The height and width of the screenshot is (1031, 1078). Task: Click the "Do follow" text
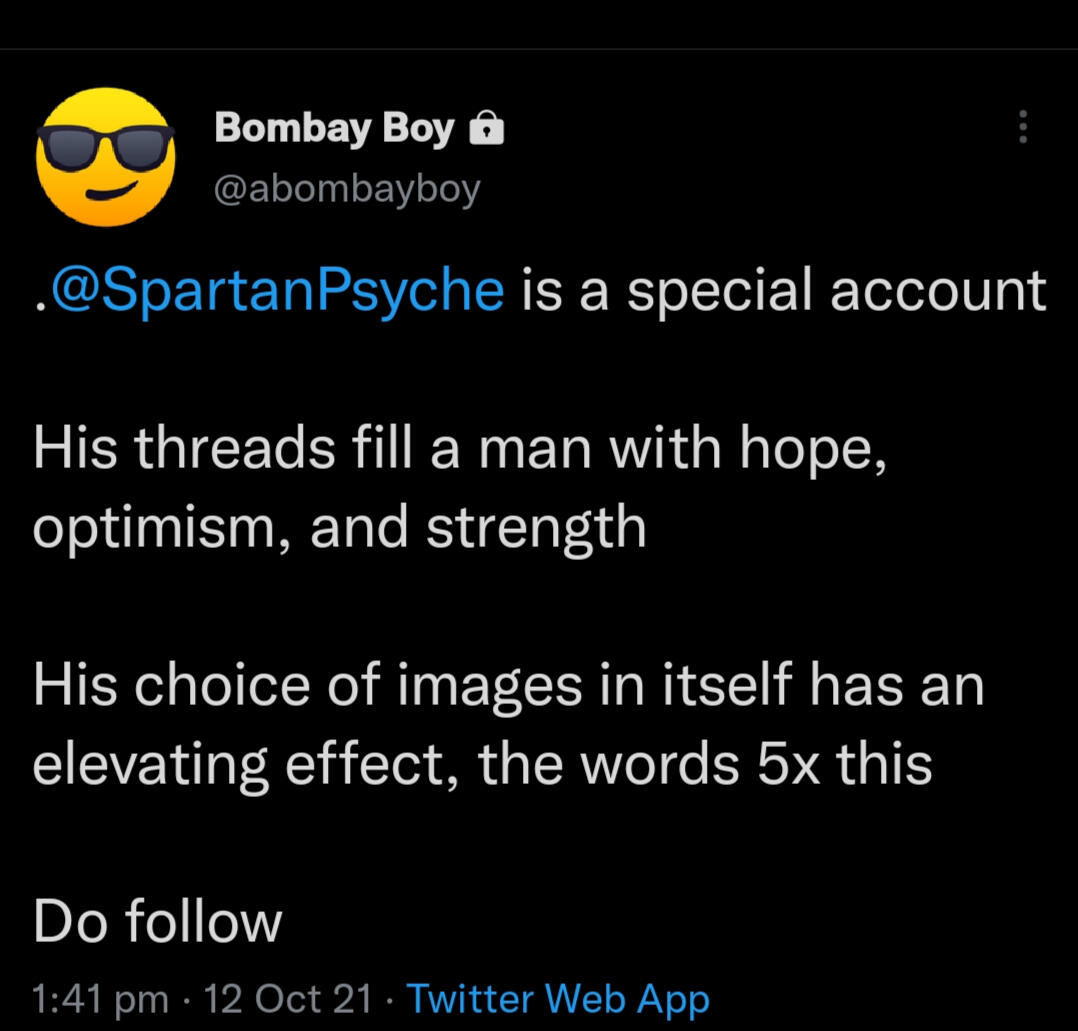click(x=157, y=922)
